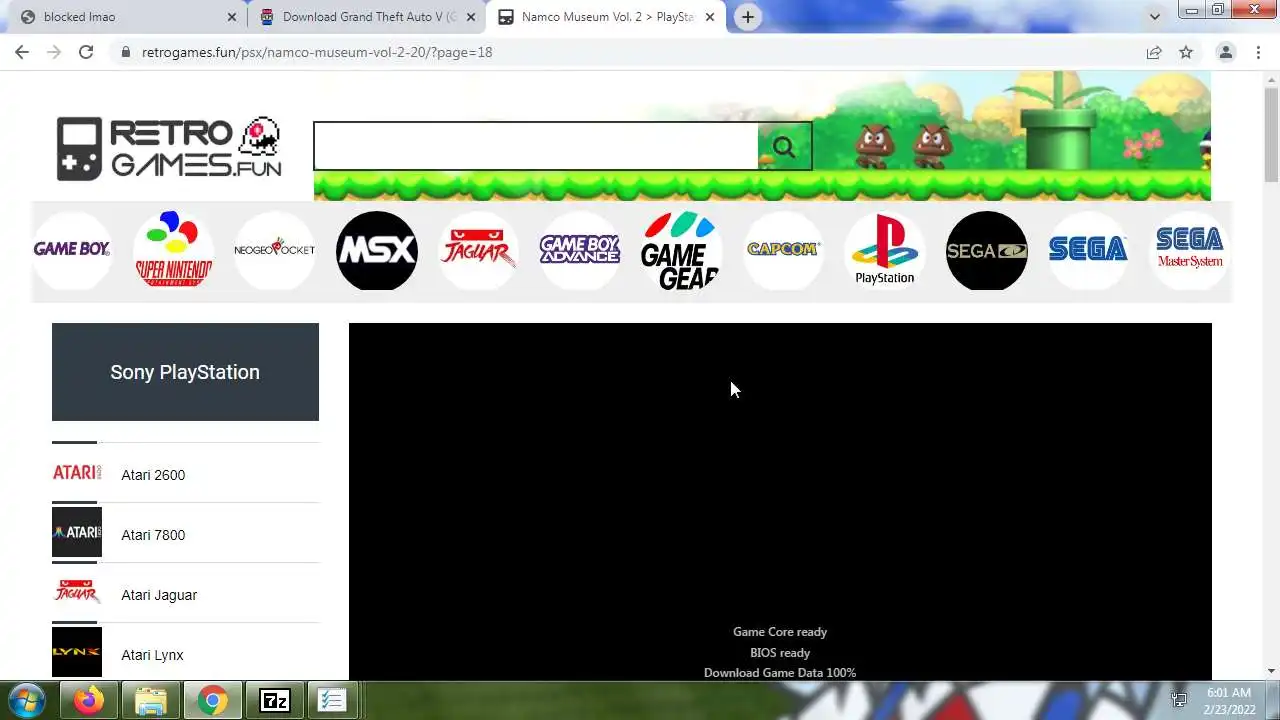1280x720 pixels.
Task: Switch to the Download Grand Theft Auto V tab
Action: click(x=368, y=17)
